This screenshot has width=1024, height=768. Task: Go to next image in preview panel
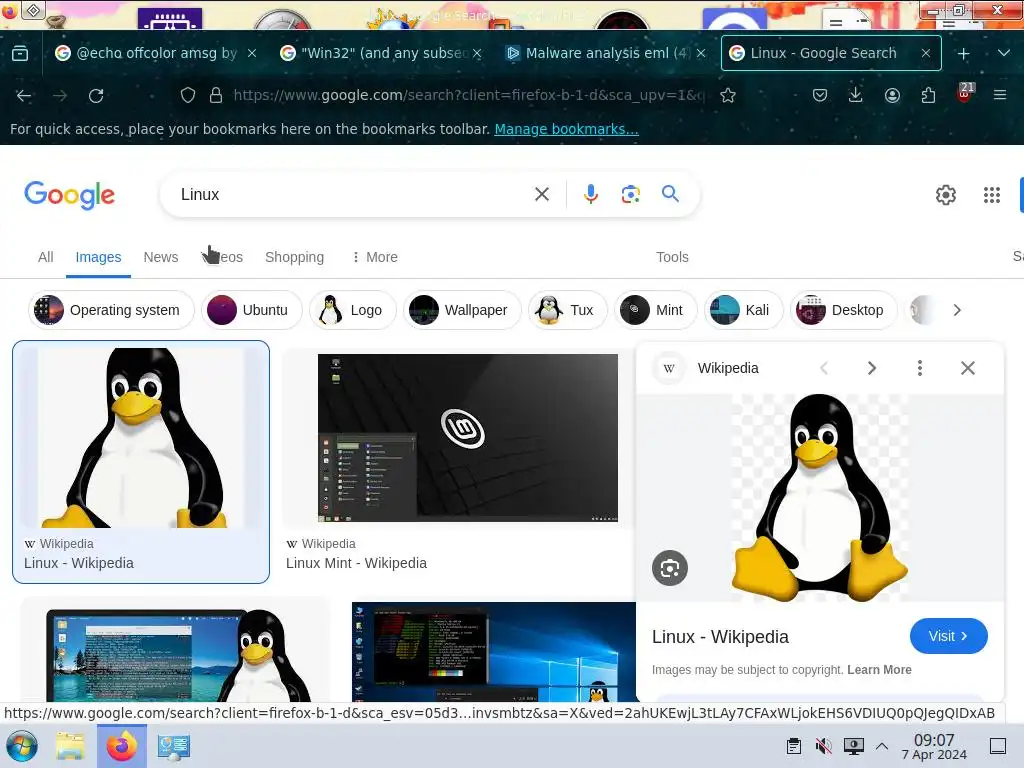(x=871, y=368)
